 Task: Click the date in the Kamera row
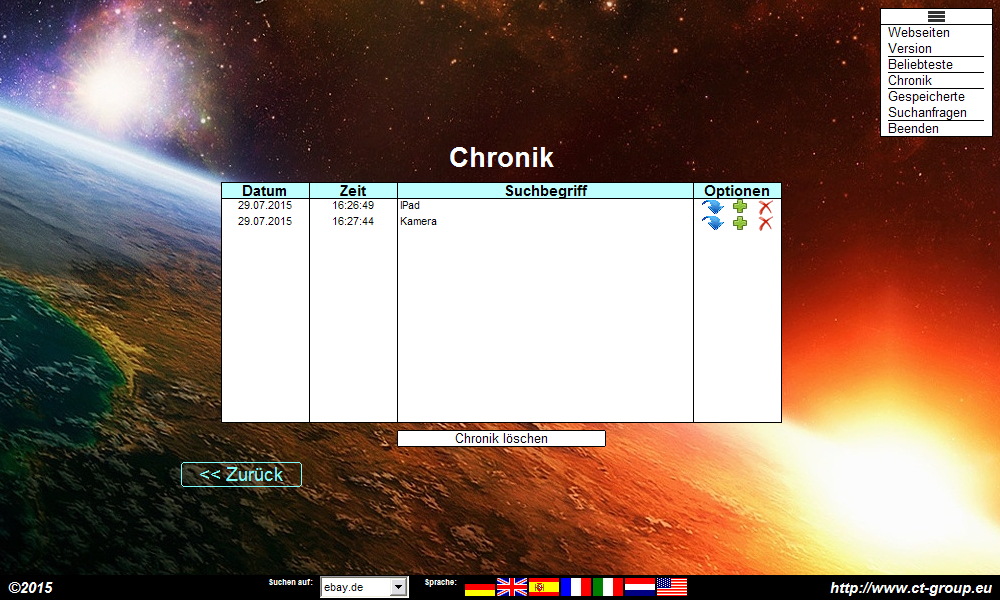coord(265,221)
